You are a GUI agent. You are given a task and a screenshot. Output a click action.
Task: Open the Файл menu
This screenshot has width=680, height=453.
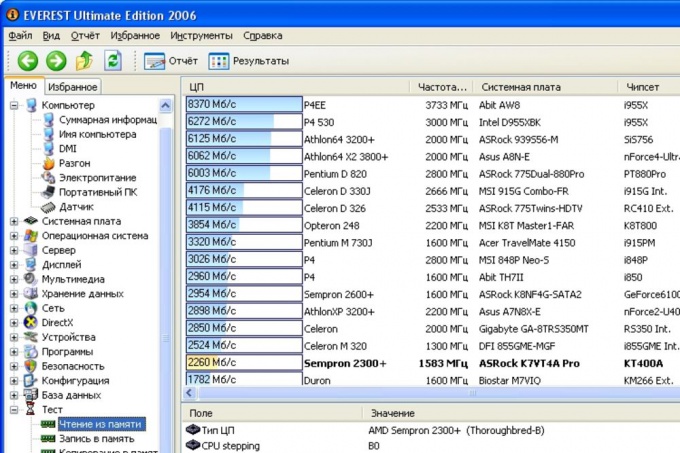[20, 36]
